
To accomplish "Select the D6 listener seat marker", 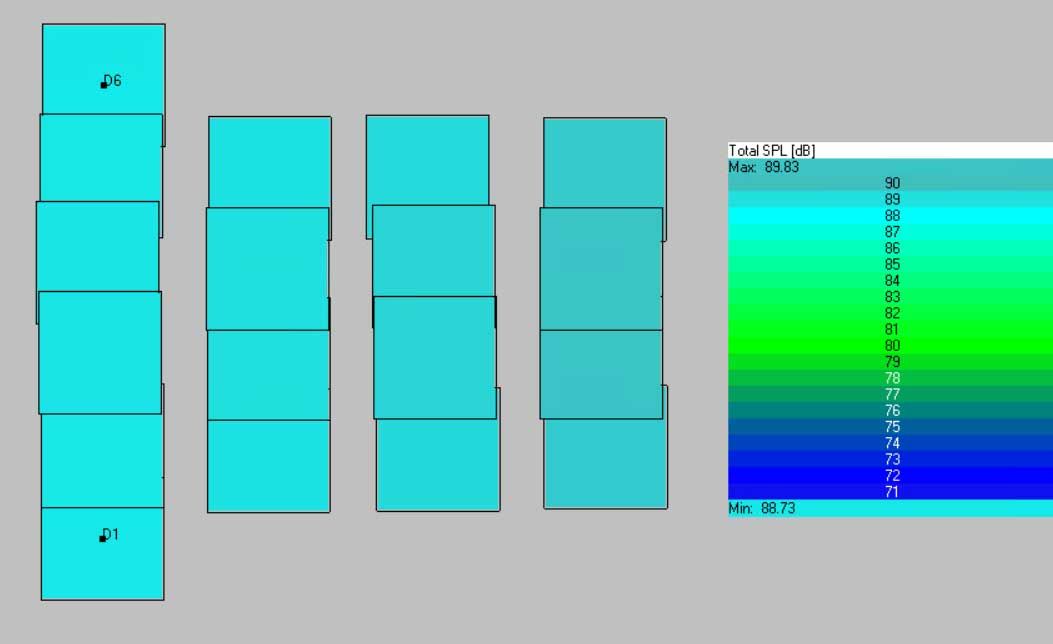I will click(x=104, y=85).
